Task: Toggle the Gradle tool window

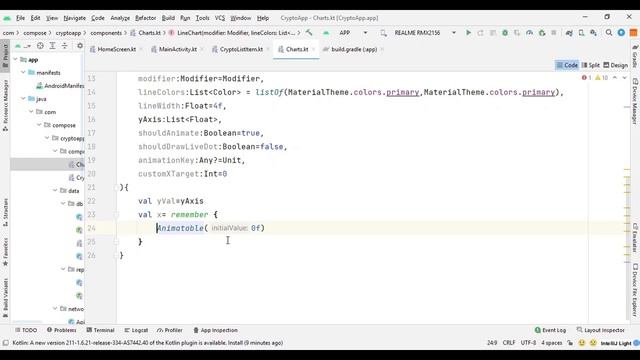Action: point(635,56)
